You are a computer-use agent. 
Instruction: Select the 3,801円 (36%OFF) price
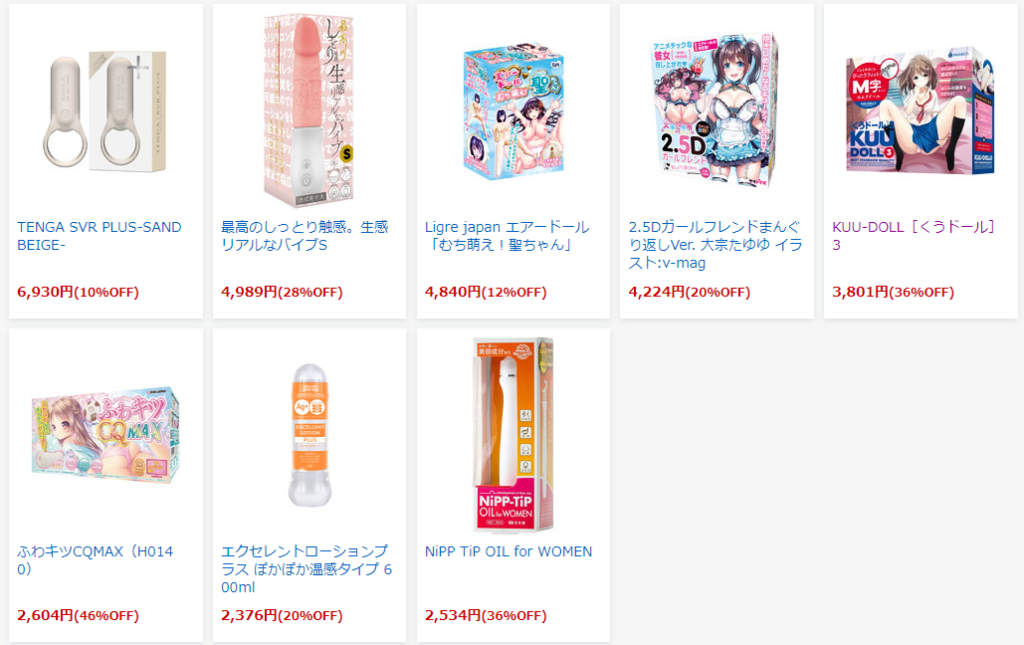point(893,292)
